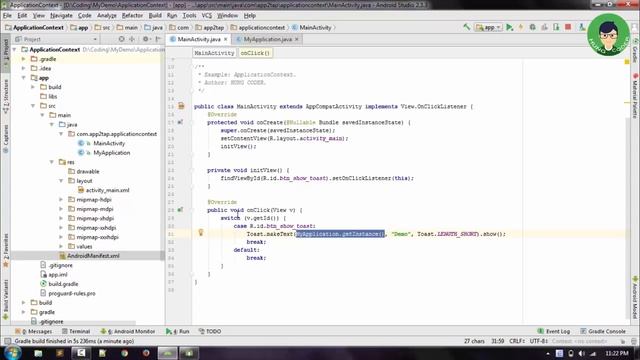Click the red Stop button
Viewport: 640px width, 360px height.
tap(568, 27)
